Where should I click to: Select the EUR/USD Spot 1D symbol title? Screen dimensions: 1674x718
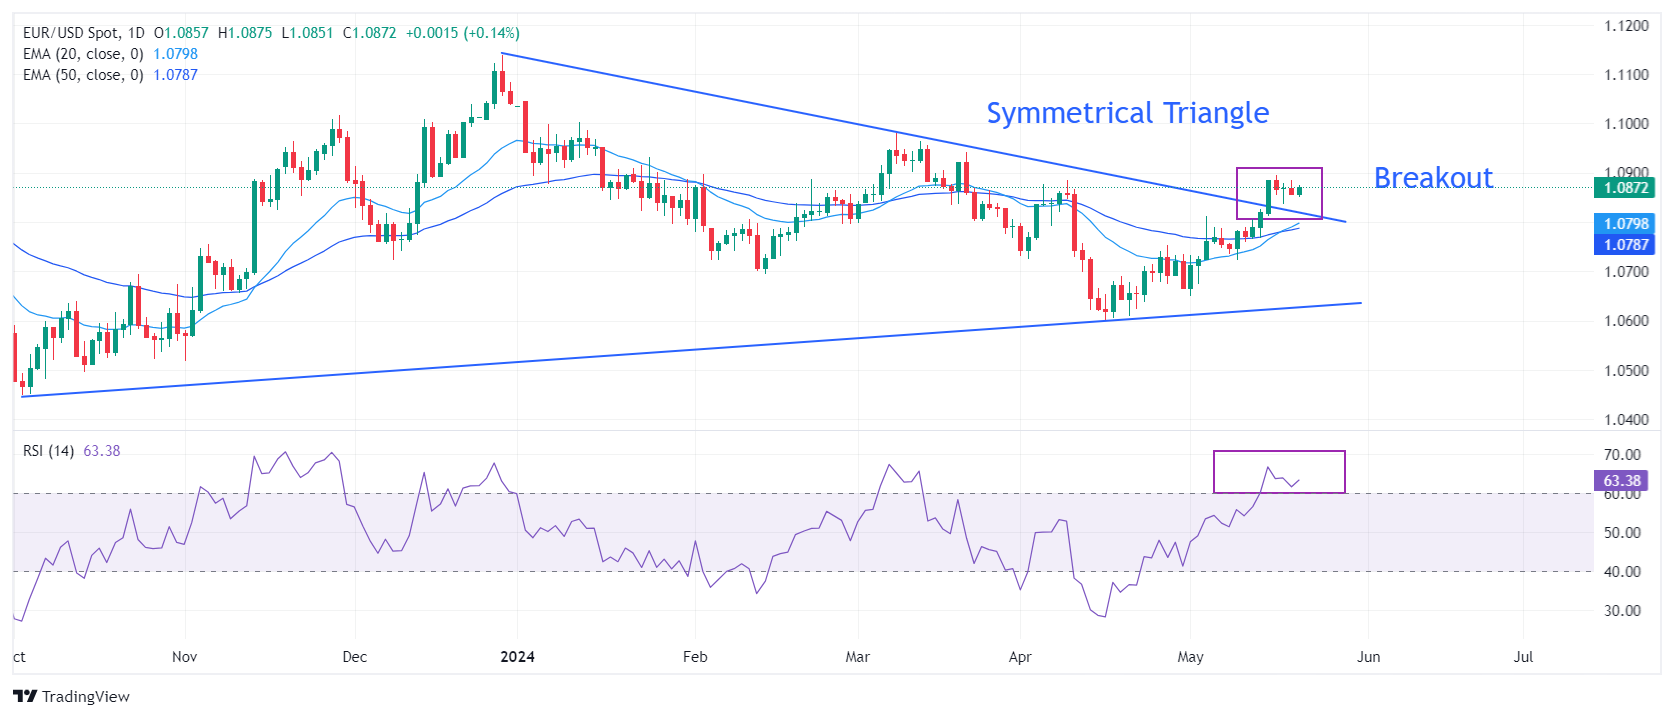[84, 33]
